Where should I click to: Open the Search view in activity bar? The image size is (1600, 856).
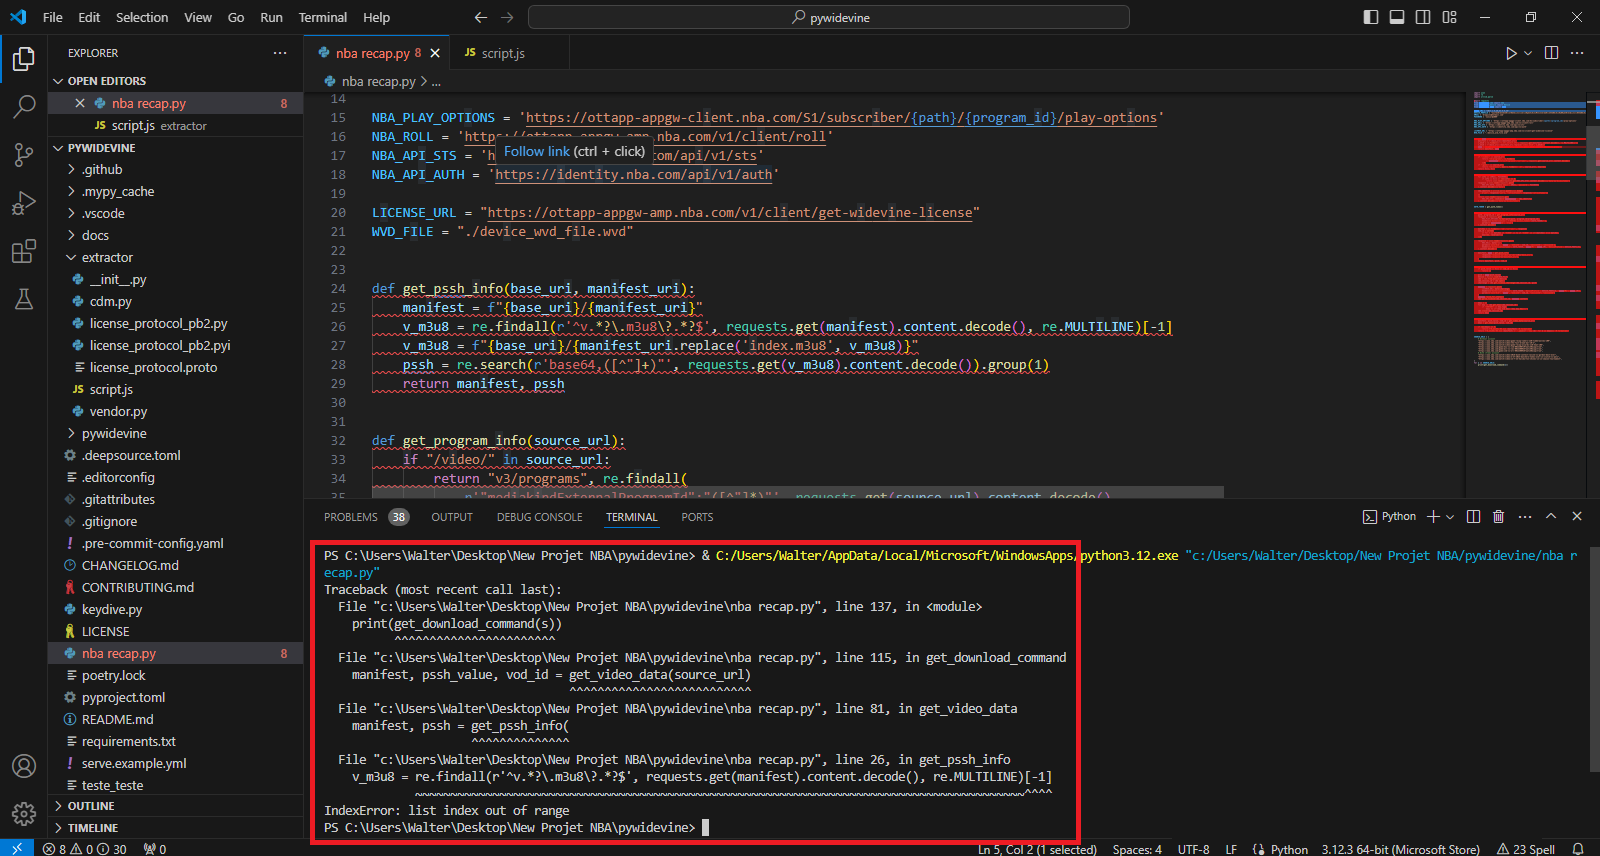click(x=24, y=106)
